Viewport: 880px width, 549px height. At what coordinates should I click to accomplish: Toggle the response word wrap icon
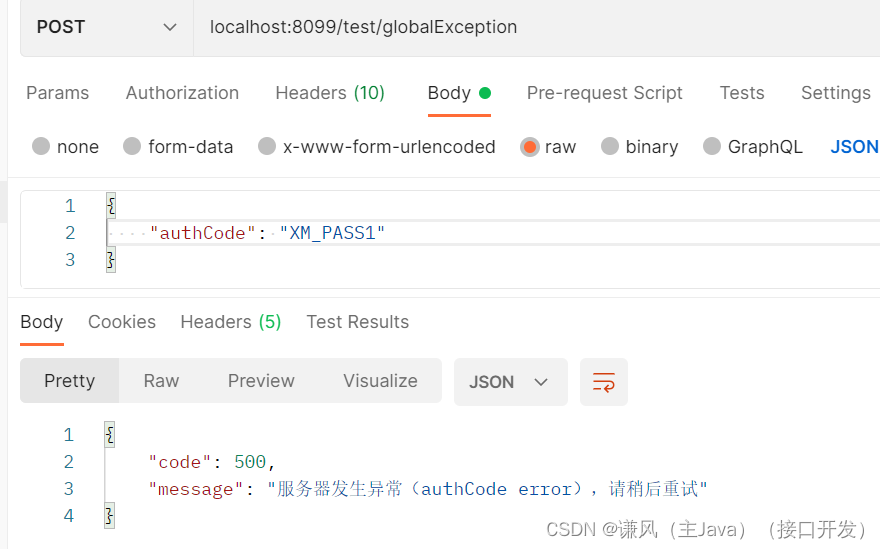[x=603, y=382]
